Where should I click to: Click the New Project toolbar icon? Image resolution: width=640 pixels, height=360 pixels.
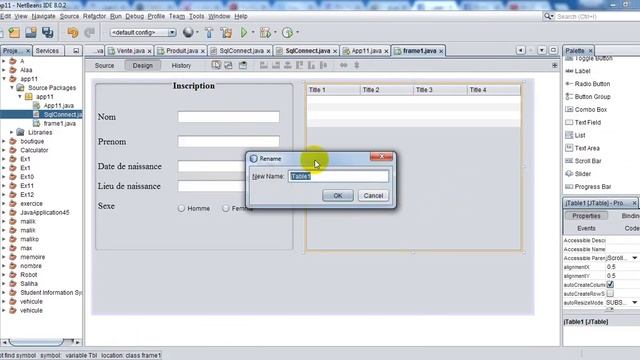(x=14, y=33)
